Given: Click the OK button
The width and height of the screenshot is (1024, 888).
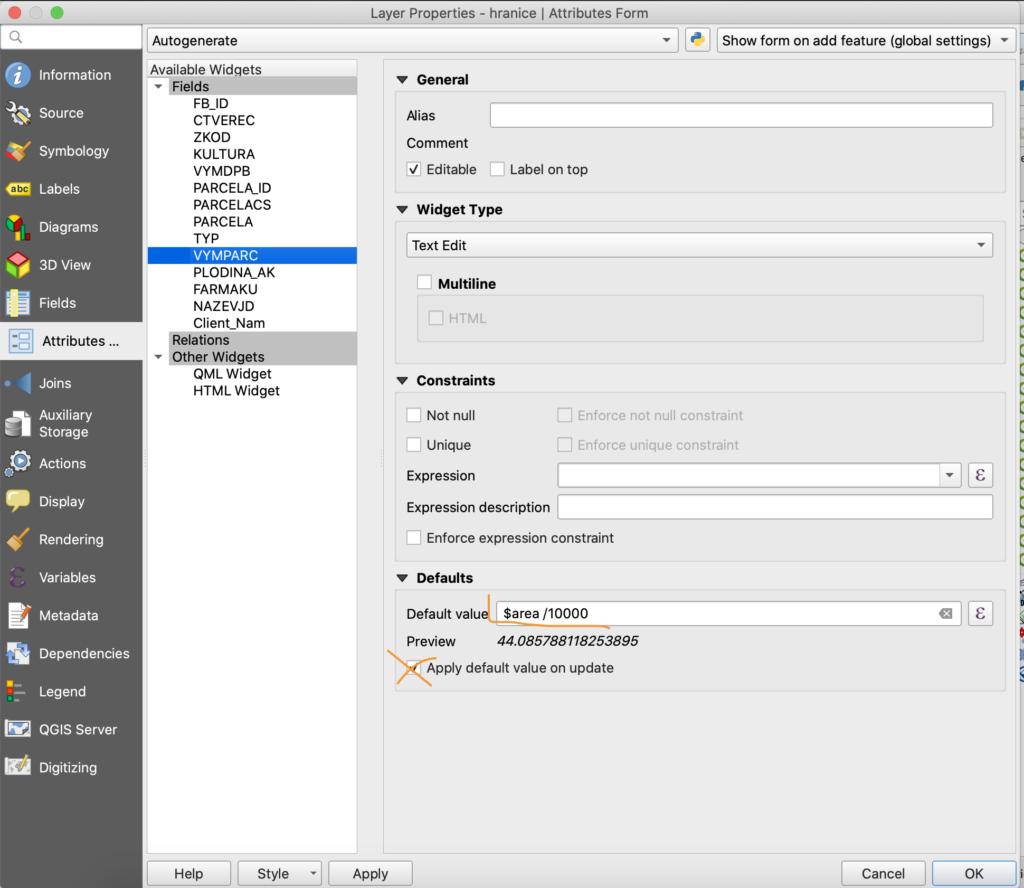Looking at the screenshot, I should (973, 873).
